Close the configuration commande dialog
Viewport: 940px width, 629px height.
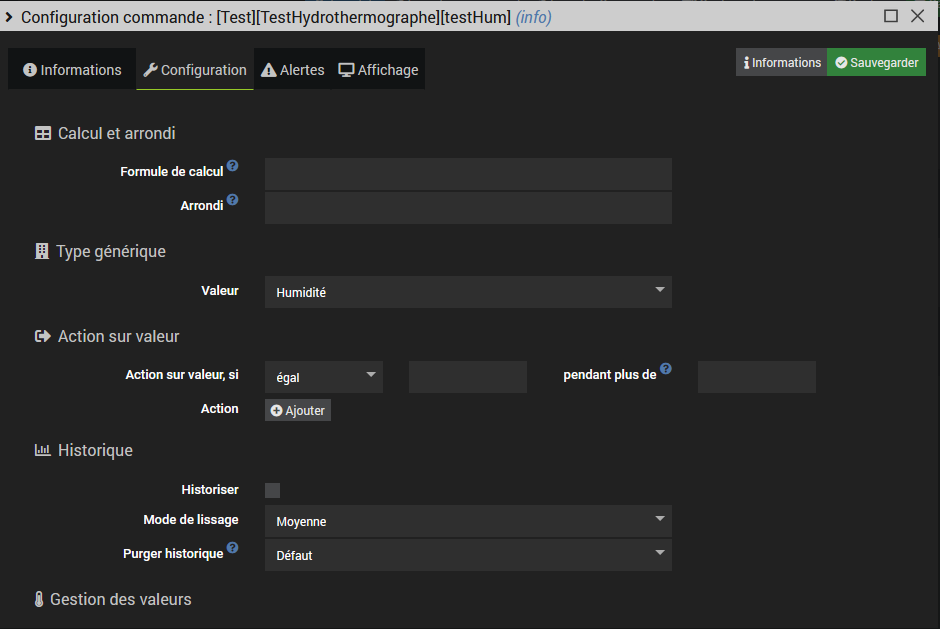917,16
